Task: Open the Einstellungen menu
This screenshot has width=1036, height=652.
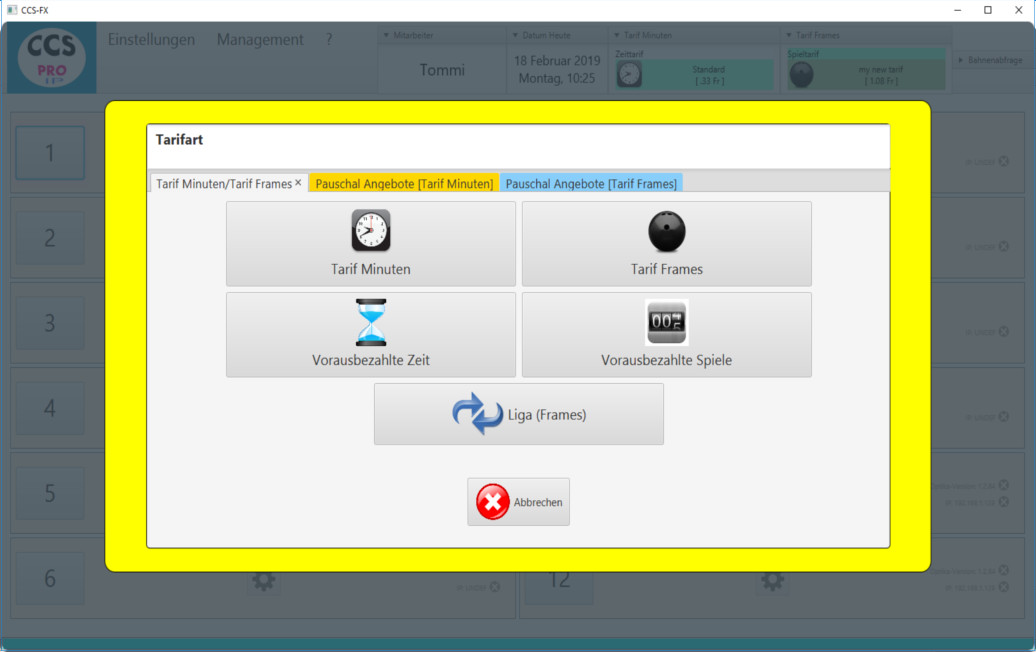Action: click(151, 40)
